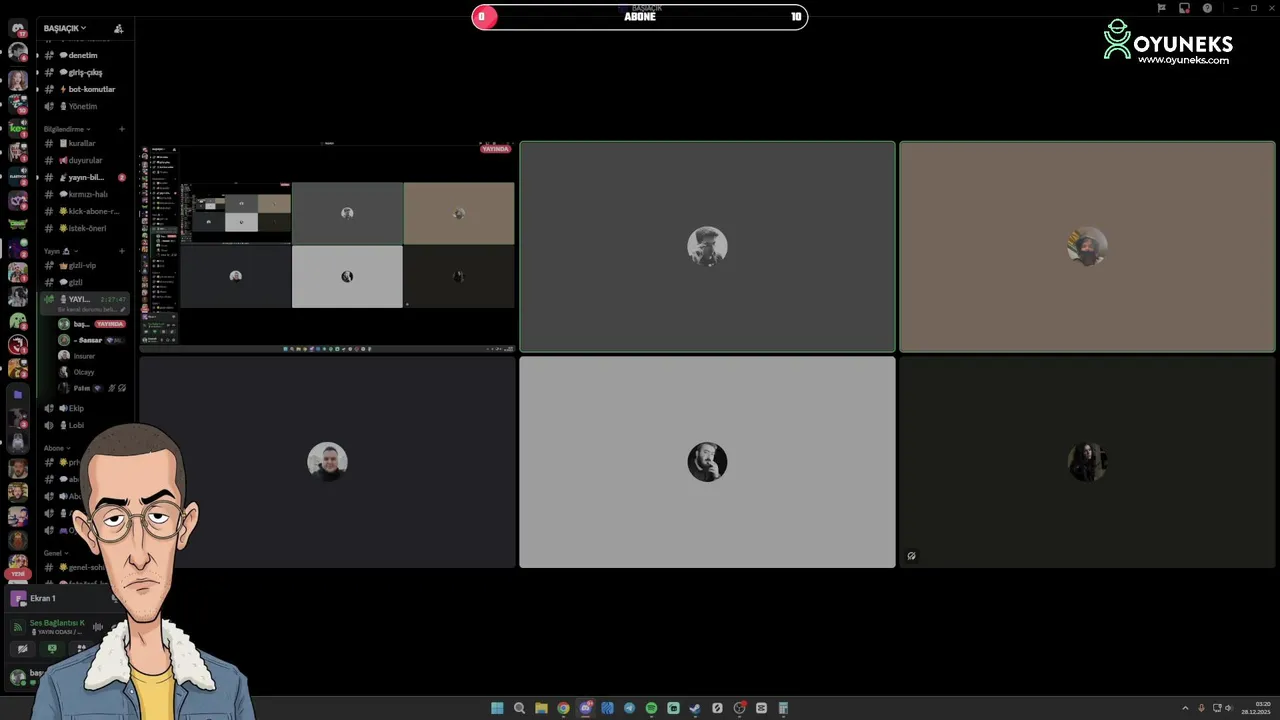Show hidden system tray icons

(1185, 708)
